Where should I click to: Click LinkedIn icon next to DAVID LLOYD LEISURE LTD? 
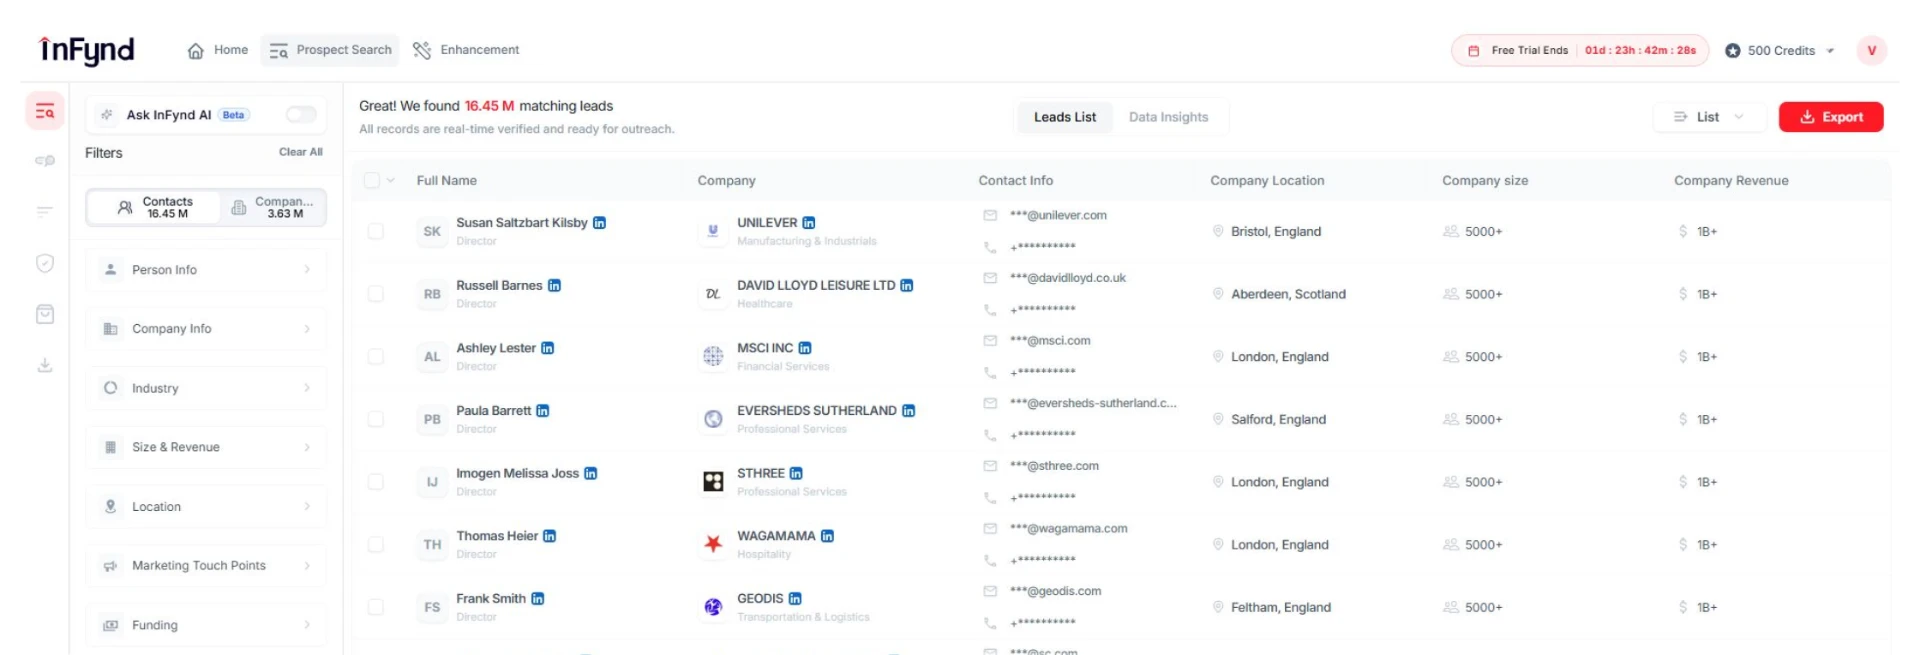tap(907, 285)
